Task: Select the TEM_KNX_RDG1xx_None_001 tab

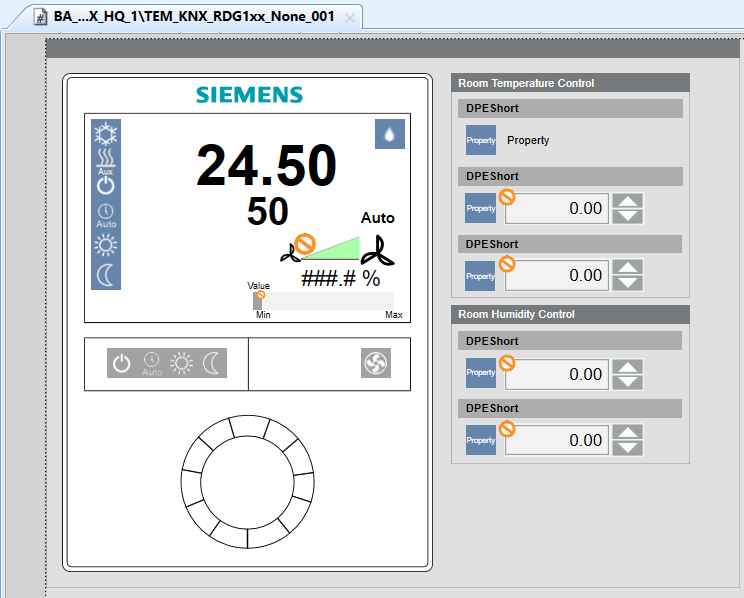Action: 193,17
